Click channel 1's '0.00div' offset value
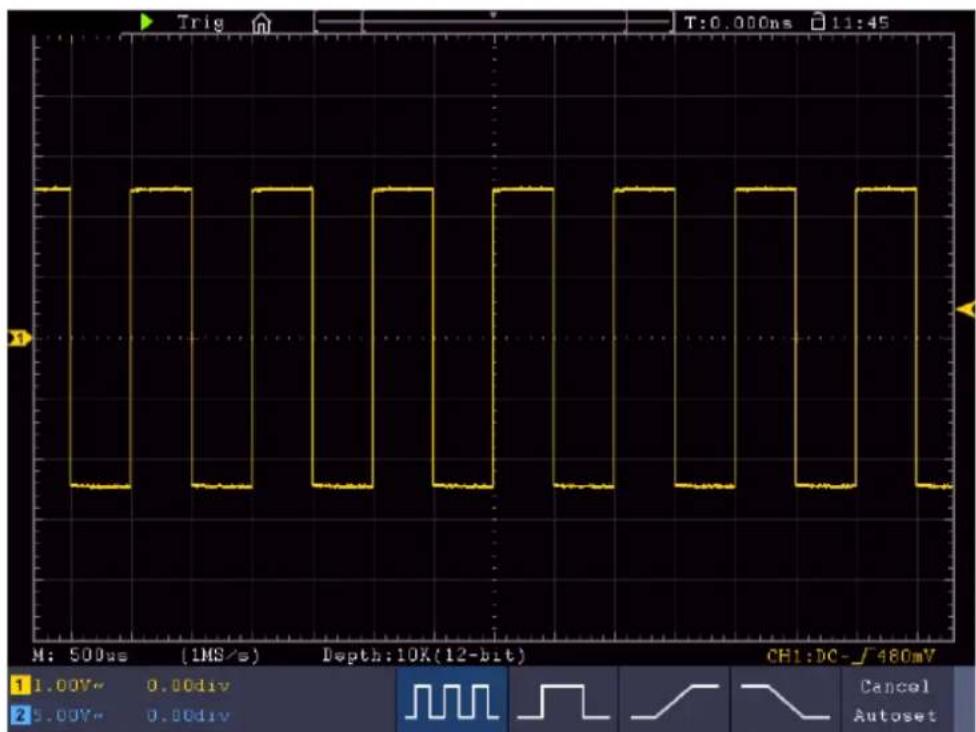 [188, 686]
